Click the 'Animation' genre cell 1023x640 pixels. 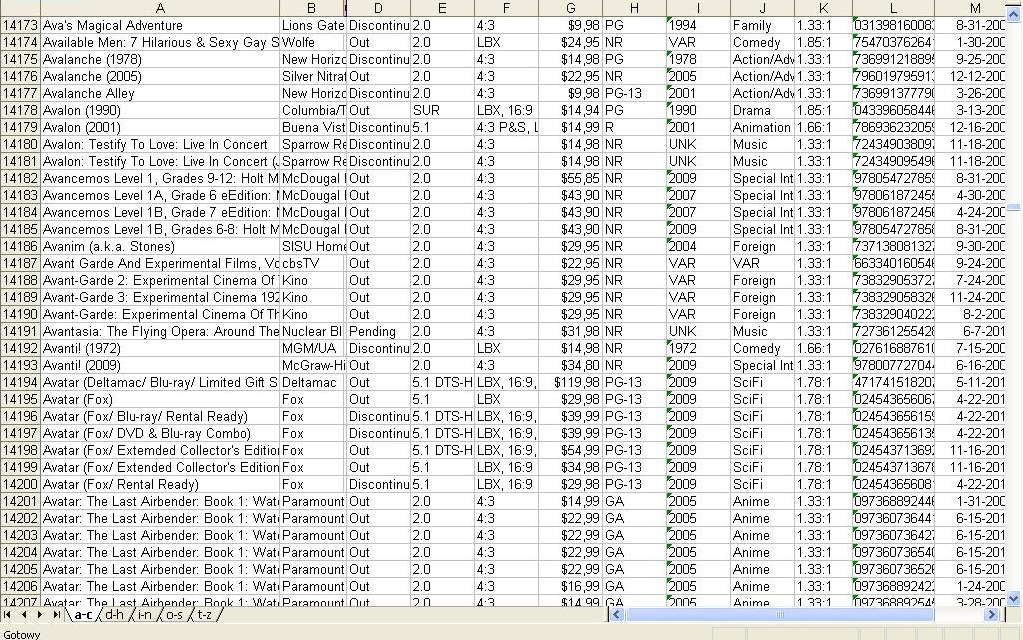point(762,127)
